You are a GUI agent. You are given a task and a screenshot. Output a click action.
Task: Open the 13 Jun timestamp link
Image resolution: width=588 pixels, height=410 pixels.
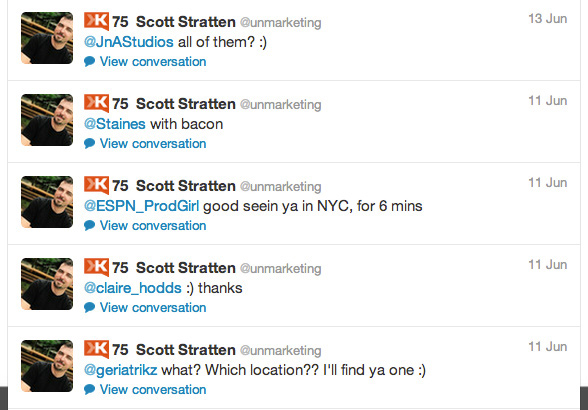click(548, 19)
